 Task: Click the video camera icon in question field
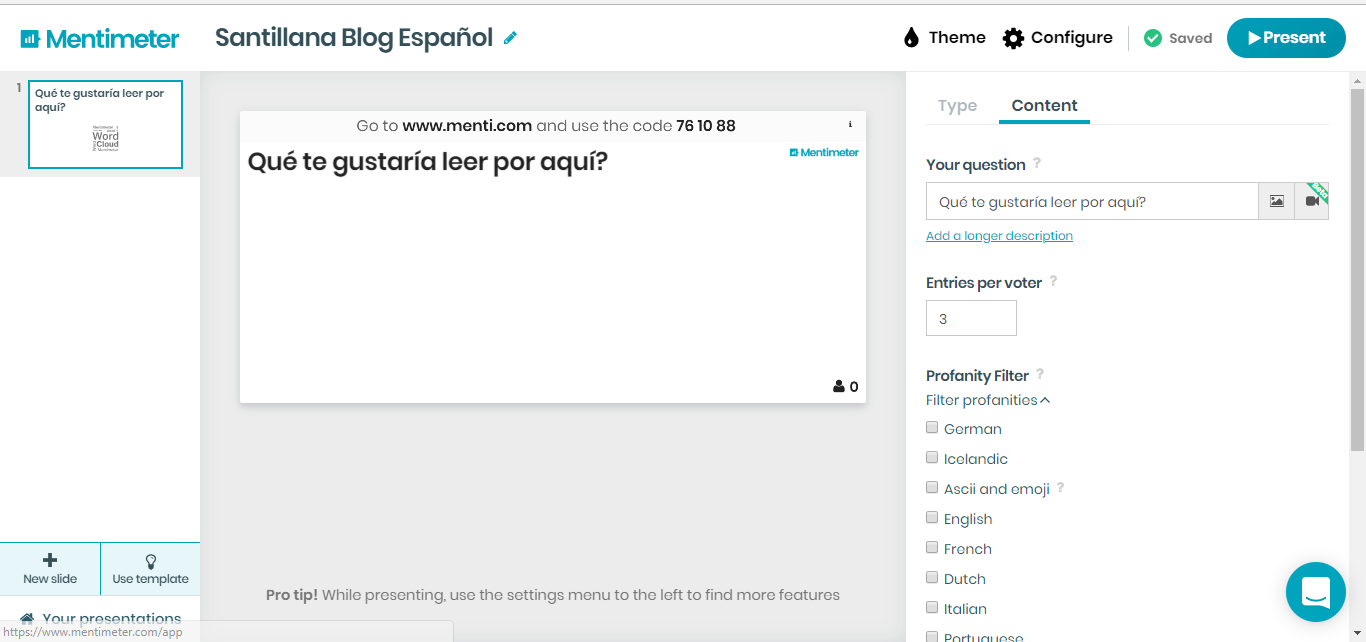(x=1312, y=201)
